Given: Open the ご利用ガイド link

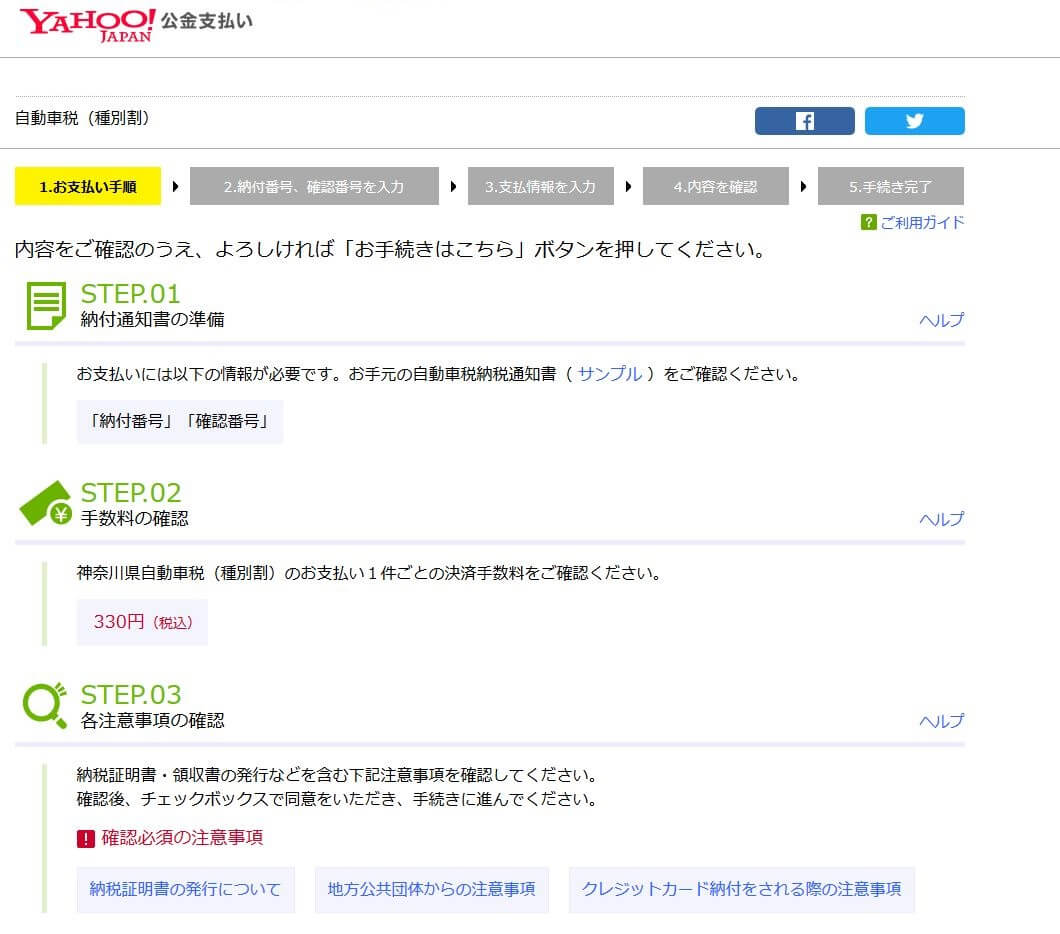Looking at the screenshot, I should pos(922,222).
